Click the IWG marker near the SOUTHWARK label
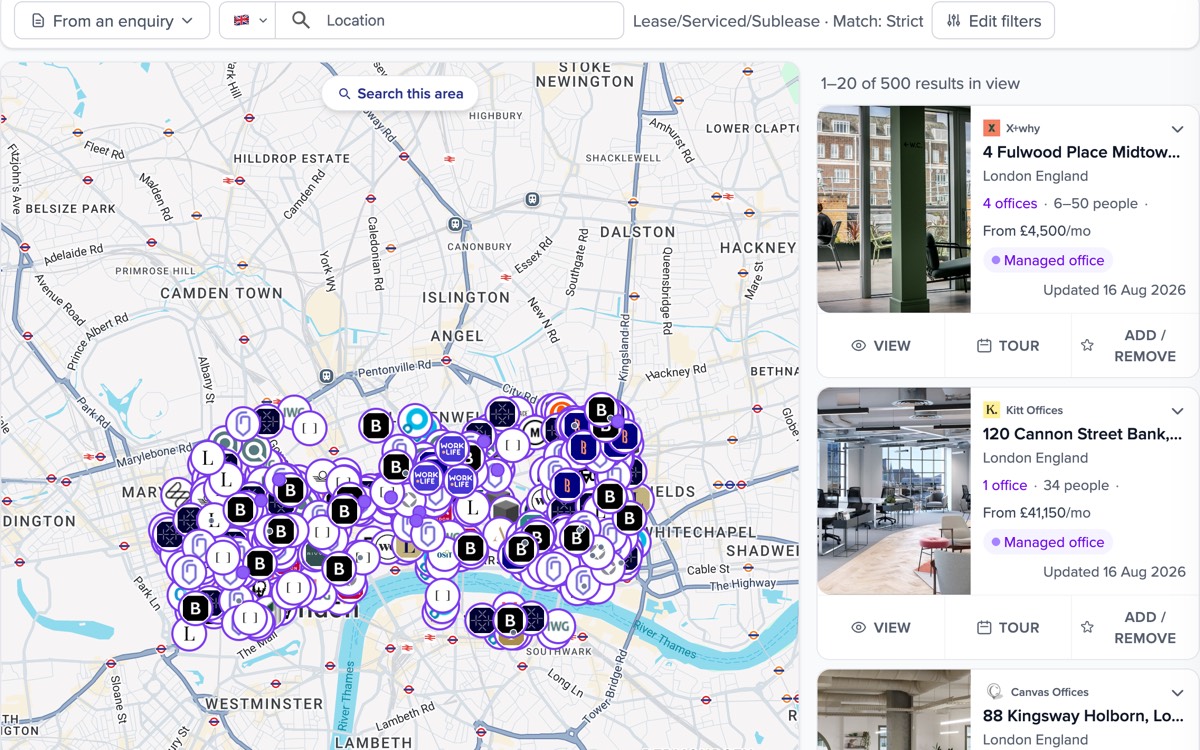Screen dimensions: 1200x750 (557, 627)
